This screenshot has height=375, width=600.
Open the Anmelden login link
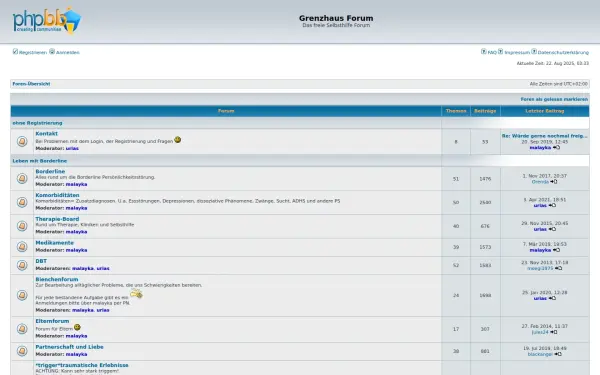pos(68,52)
